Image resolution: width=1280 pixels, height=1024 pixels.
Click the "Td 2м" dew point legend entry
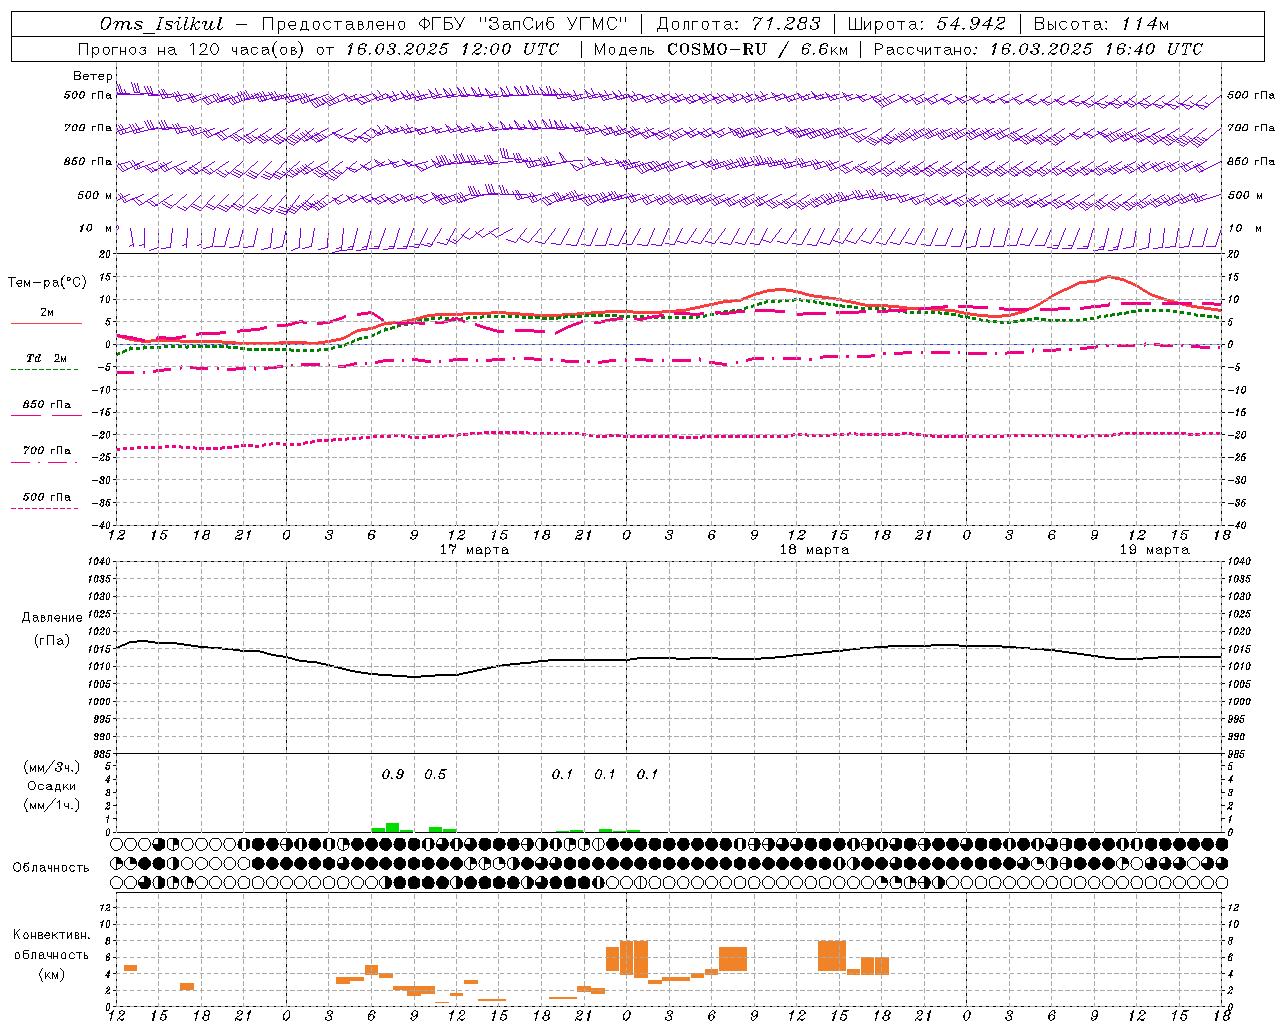pos(46,358)
